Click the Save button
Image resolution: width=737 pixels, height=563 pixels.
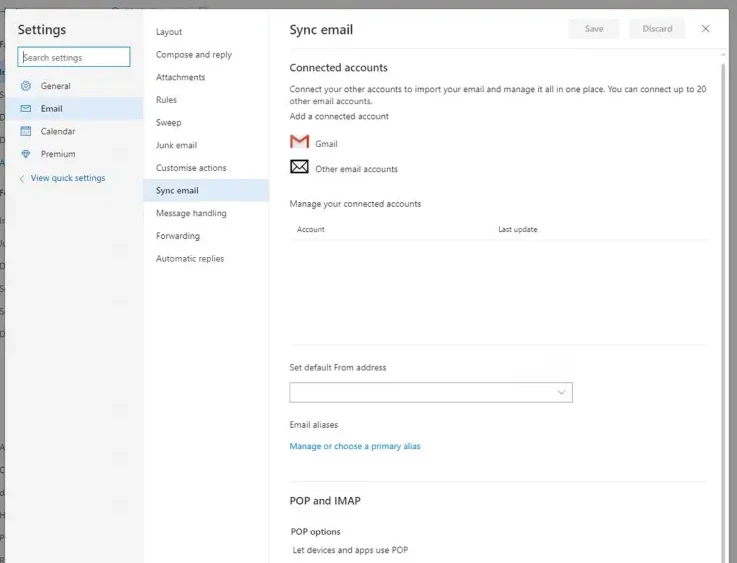[x=594, y=29]
